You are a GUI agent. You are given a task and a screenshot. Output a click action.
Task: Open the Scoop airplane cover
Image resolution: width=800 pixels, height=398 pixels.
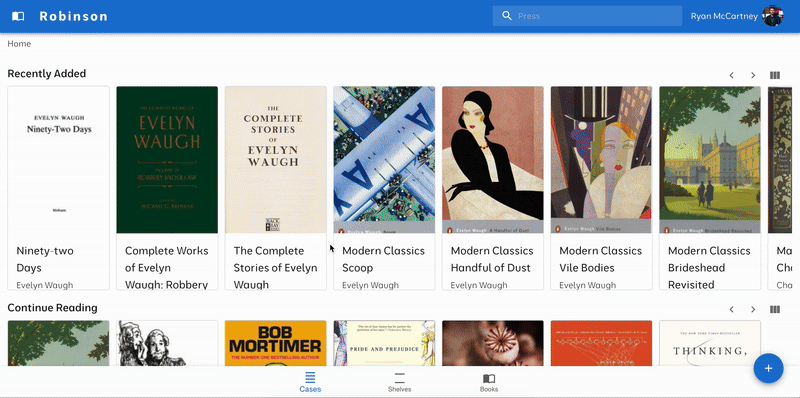(384, 160)
